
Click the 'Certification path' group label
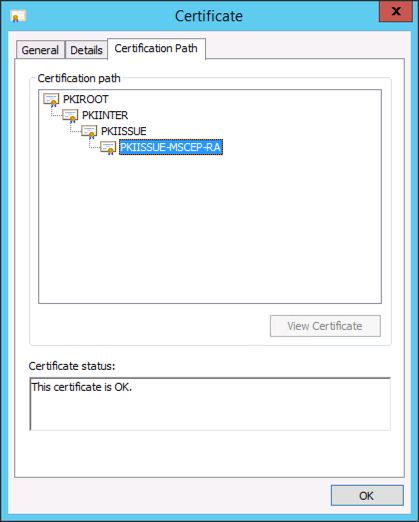tap(79, 78)
